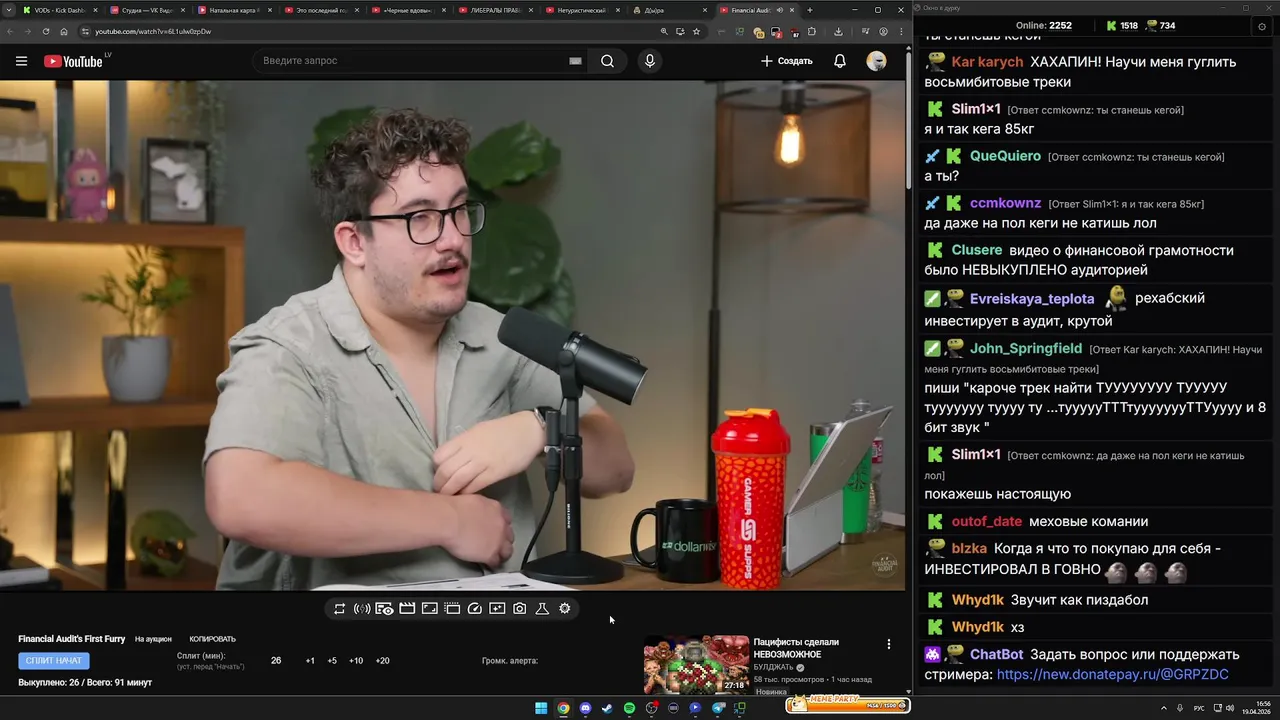This screenshot has width=1280, height=720.
Task: Open the Пацифисты сделали НЕВОЗМОЖНОЕ video thumbnail
Action: pos(696,664)
